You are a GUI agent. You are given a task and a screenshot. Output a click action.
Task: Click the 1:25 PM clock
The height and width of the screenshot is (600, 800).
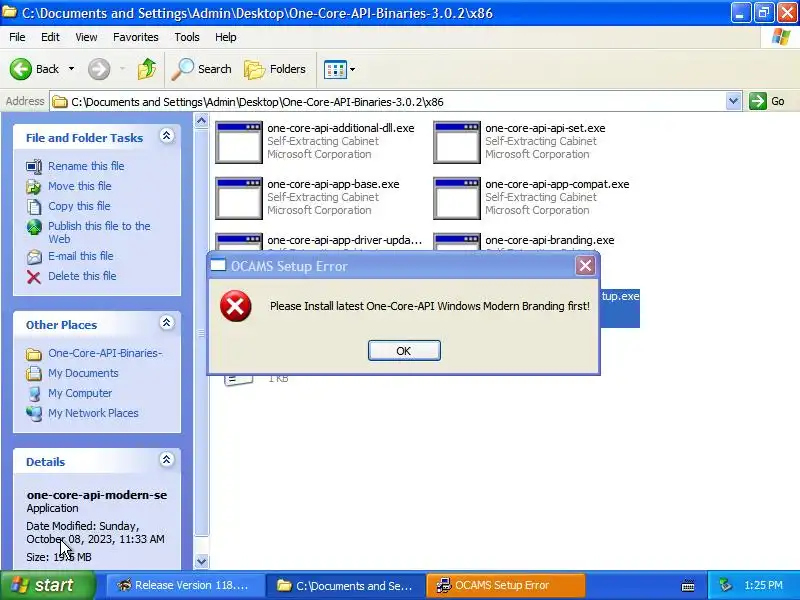click(763, 585)
